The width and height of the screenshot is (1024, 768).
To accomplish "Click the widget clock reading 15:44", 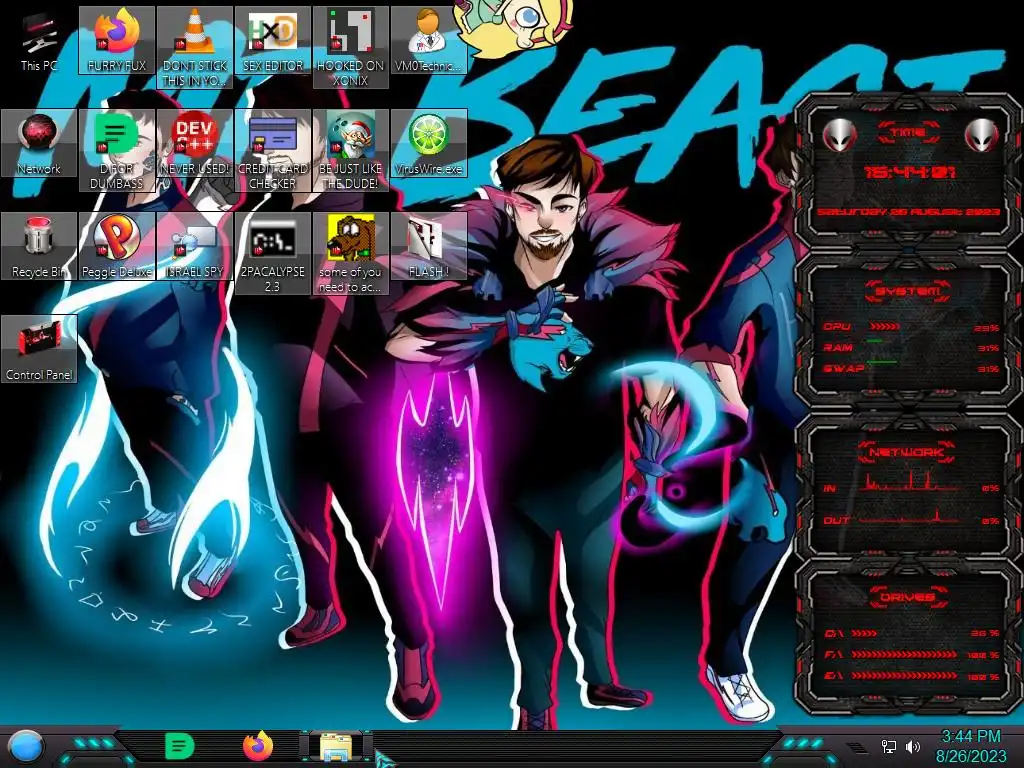I will tap(909, 172).
